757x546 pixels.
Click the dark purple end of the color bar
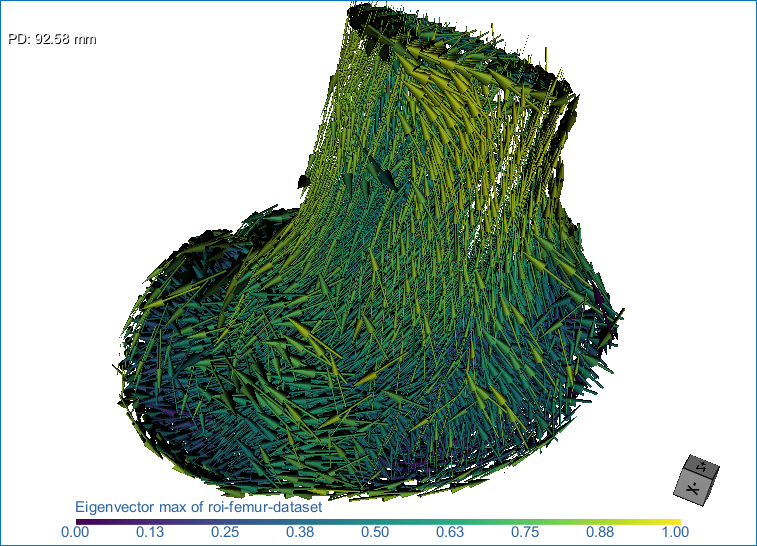tap(82, 521)
